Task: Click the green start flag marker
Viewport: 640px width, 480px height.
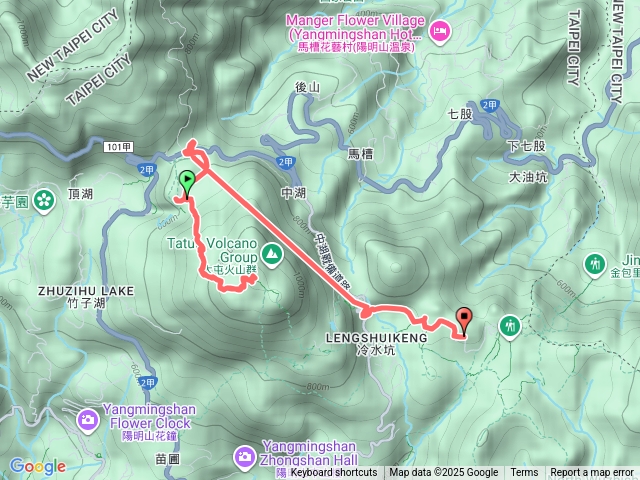Action: [x=187, y=184]
